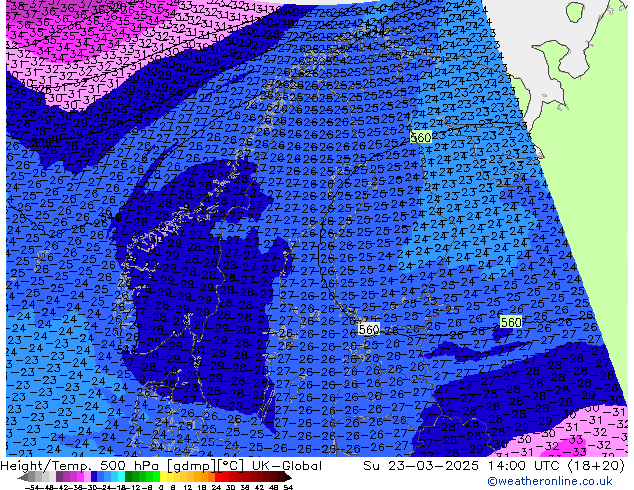
Task: Click the grey left arrow of color scale
Action: [x=23, y=477]
